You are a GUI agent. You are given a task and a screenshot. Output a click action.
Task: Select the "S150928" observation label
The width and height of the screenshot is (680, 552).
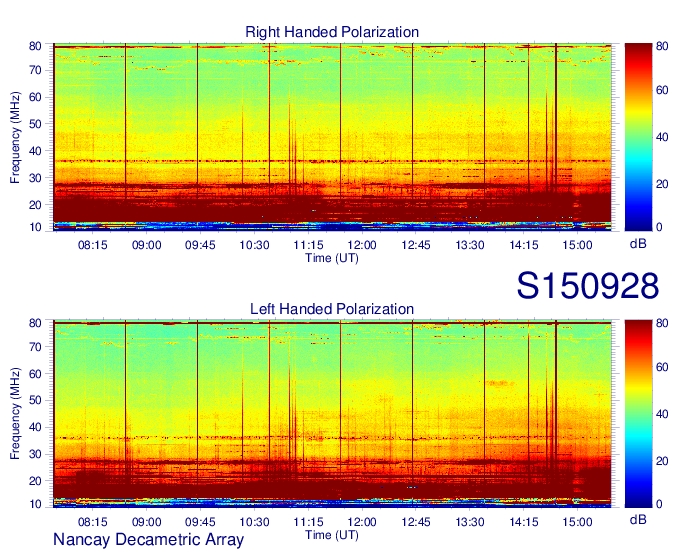pos(588,286)
